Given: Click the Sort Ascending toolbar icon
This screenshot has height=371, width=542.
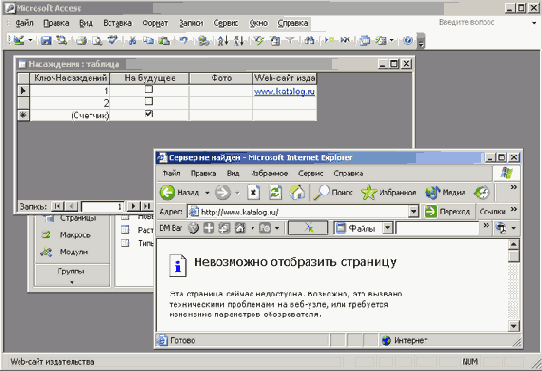Looking at the screenshot, I should click(223, 40).
